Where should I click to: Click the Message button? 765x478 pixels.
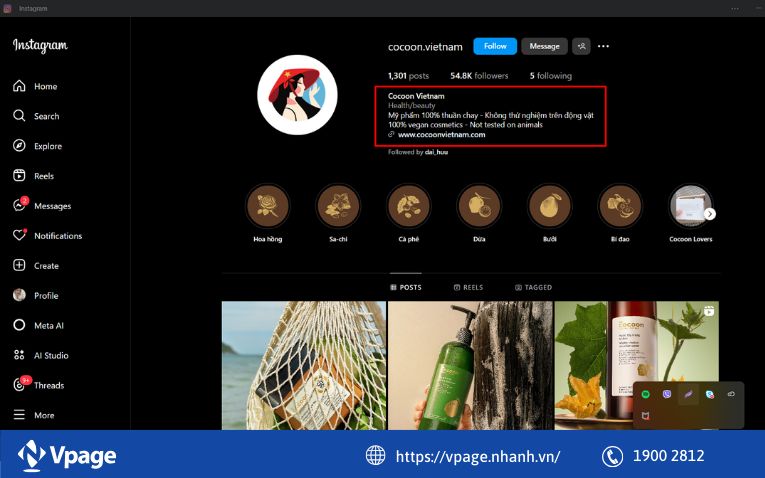(x=544, y=46)
